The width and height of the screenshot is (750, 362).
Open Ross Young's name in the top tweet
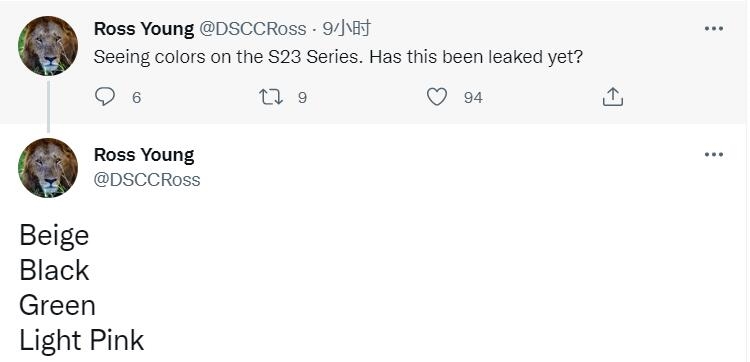coord(144,29)
